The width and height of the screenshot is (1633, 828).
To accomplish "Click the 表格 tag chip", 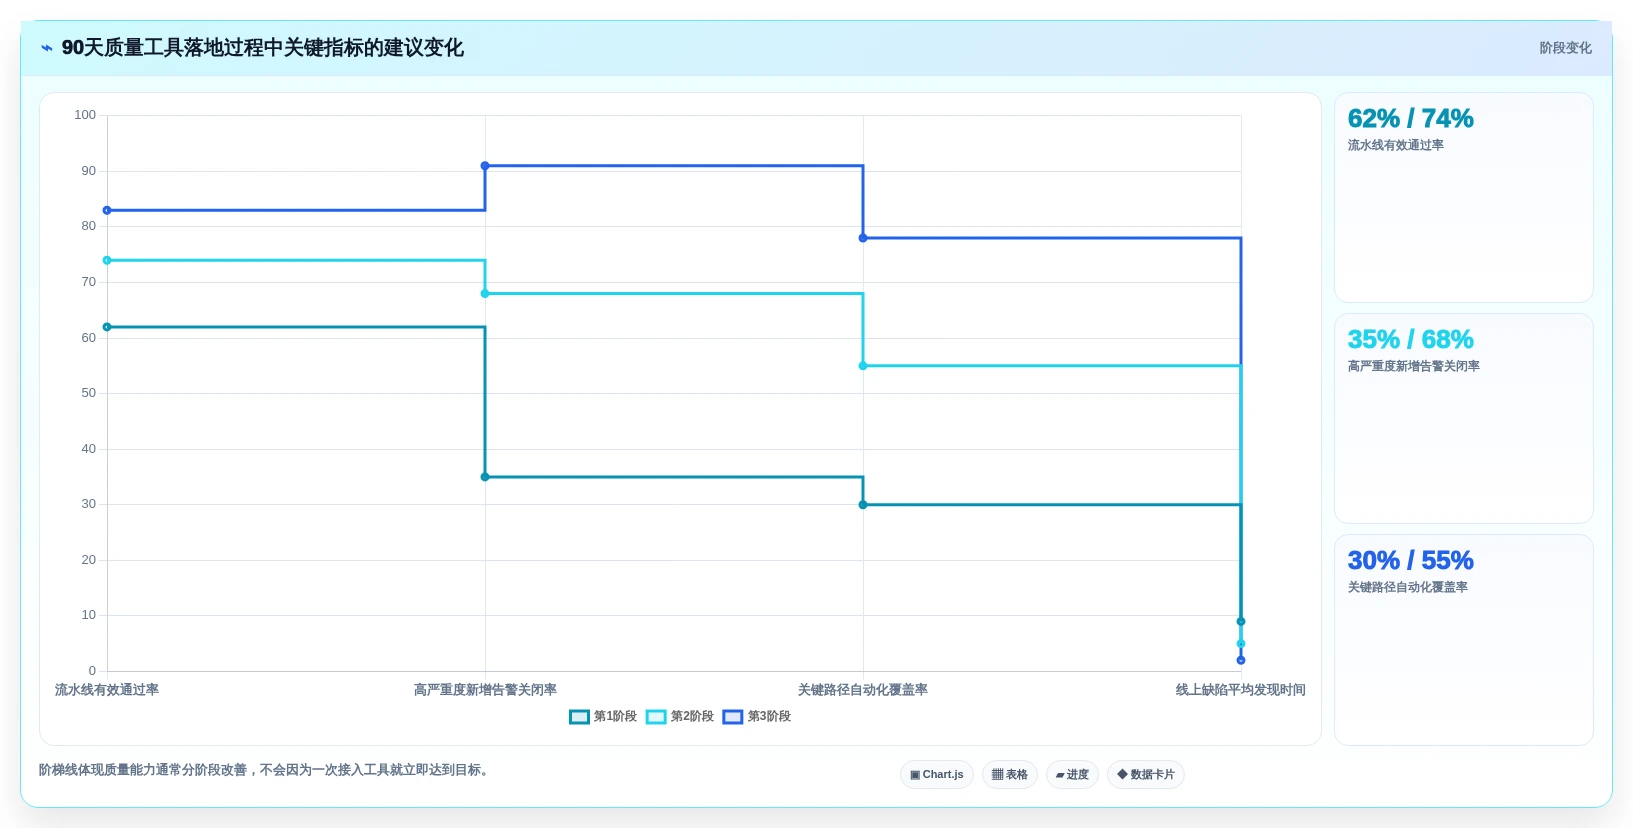I will coord(1010,775).
